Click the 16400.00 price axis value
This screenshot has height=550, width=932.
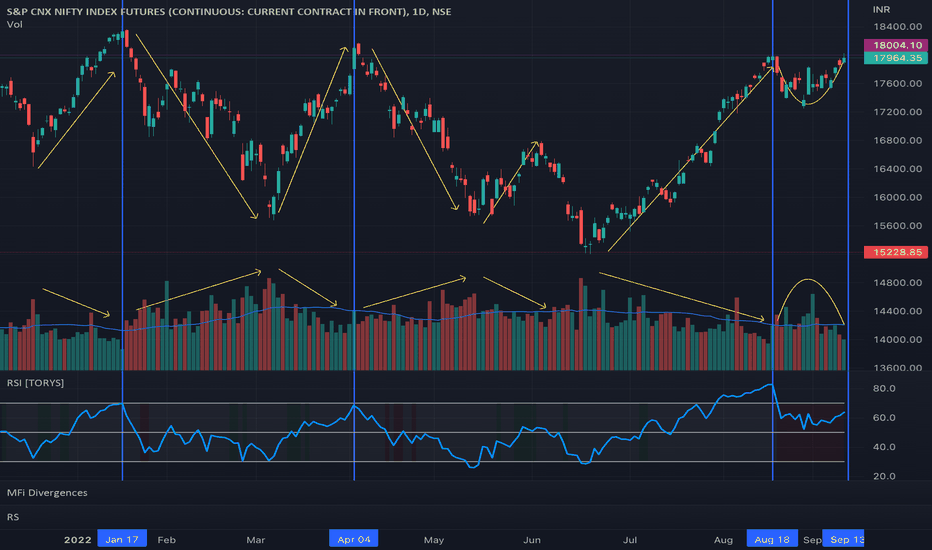coord(898,169)
